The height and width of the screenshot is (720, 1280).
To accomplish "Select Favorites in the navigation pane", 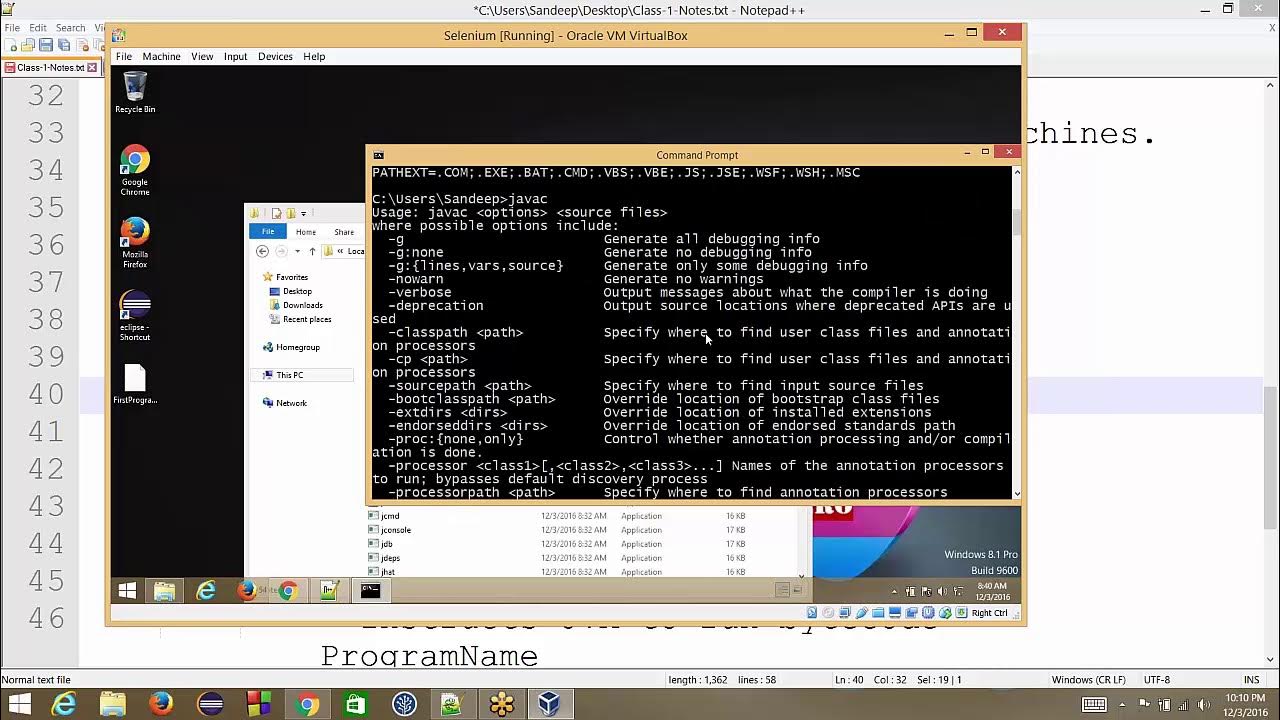I will [x=284, y=277].
